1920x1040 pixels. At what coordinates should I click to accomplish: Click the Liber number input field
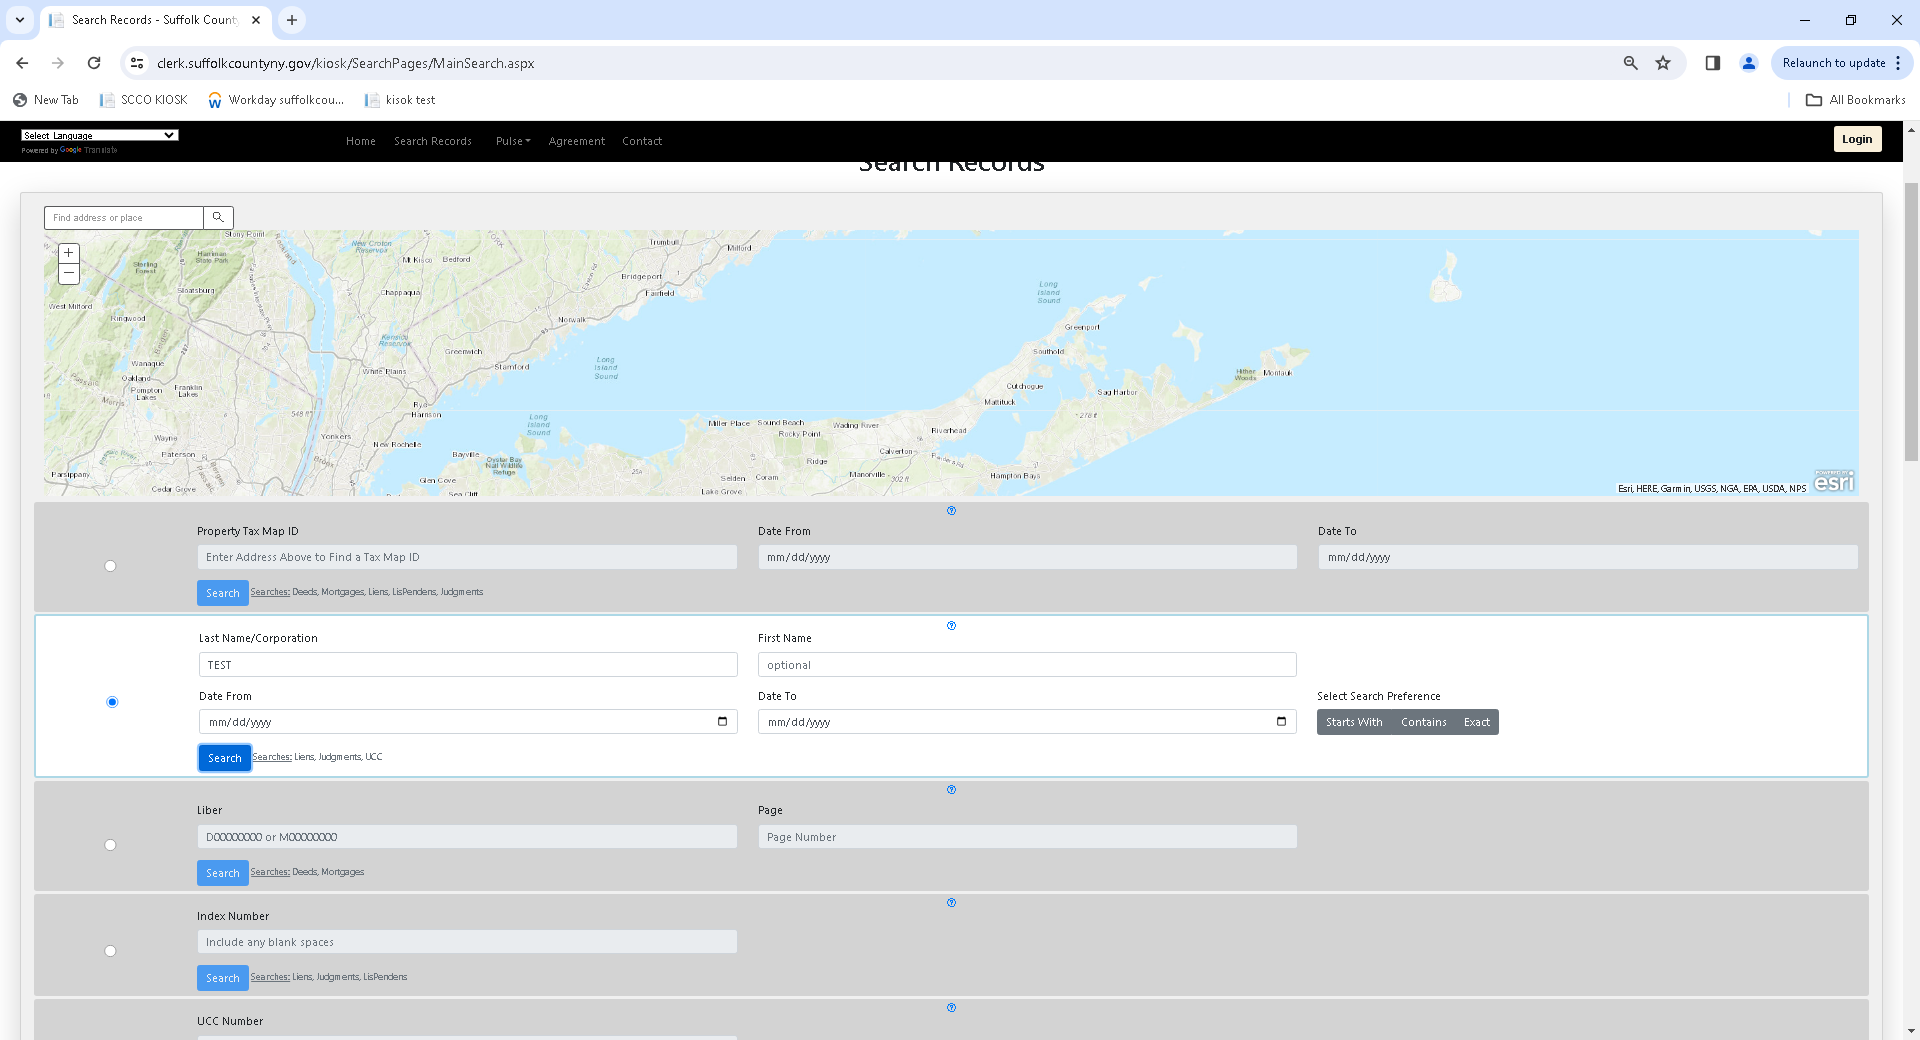pos(467,837)
